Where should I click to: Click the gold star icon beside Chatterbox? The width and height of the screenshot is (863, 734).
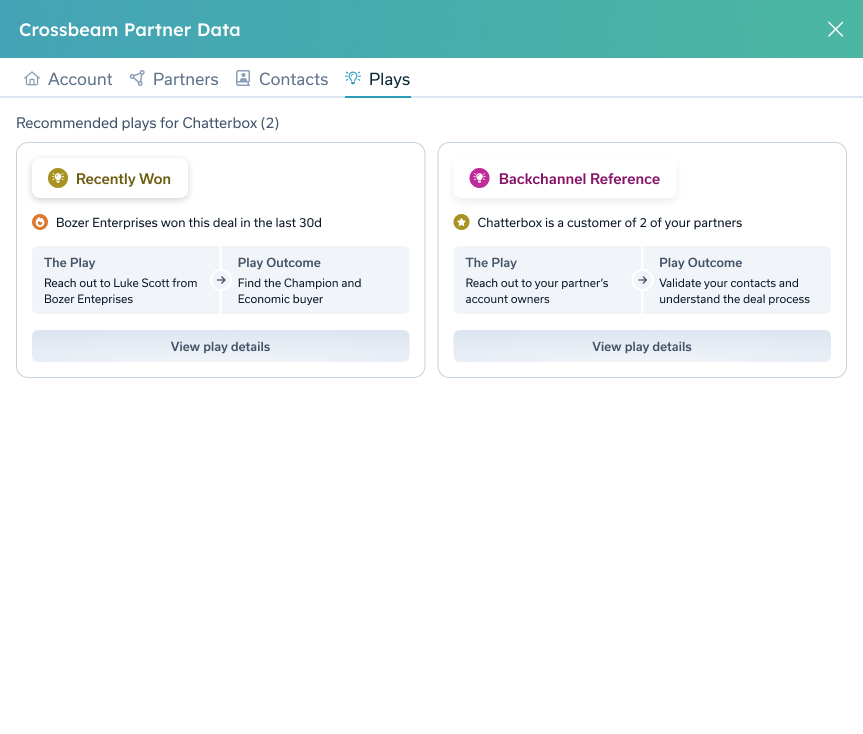[461, 222]
